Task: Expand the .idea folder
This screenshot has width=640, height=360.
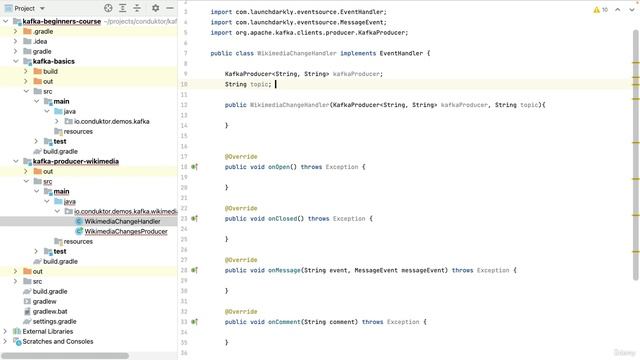Action: [x=16, y=41]
